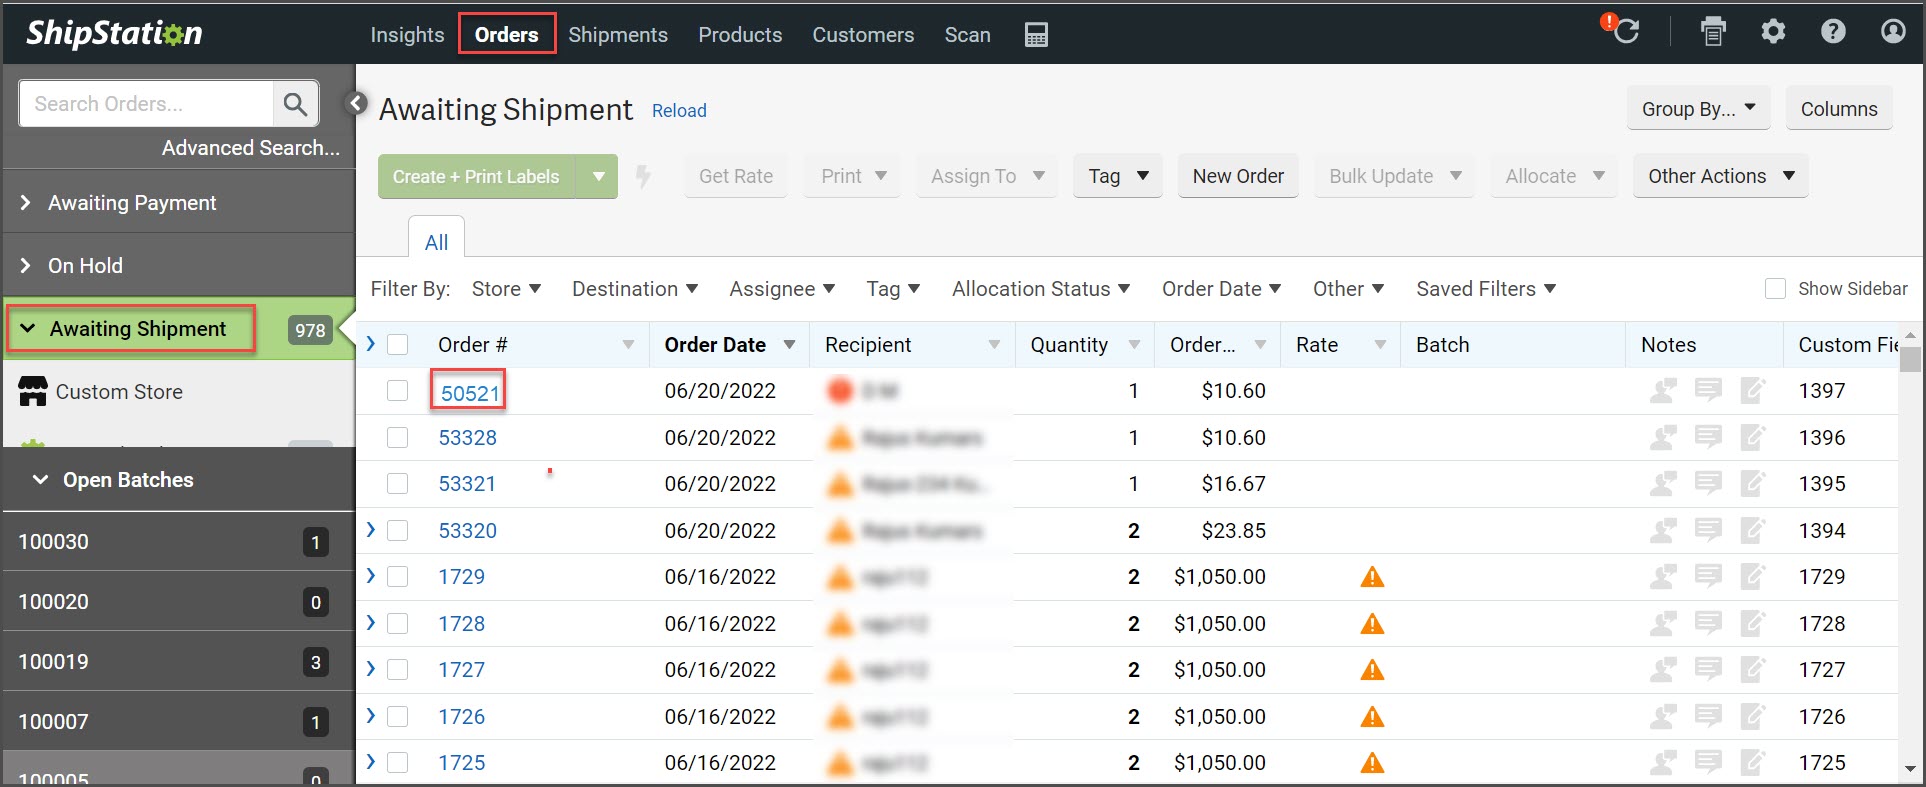
Task: Click assign user icon for order 50521
Action: [x=1663, y=391]
